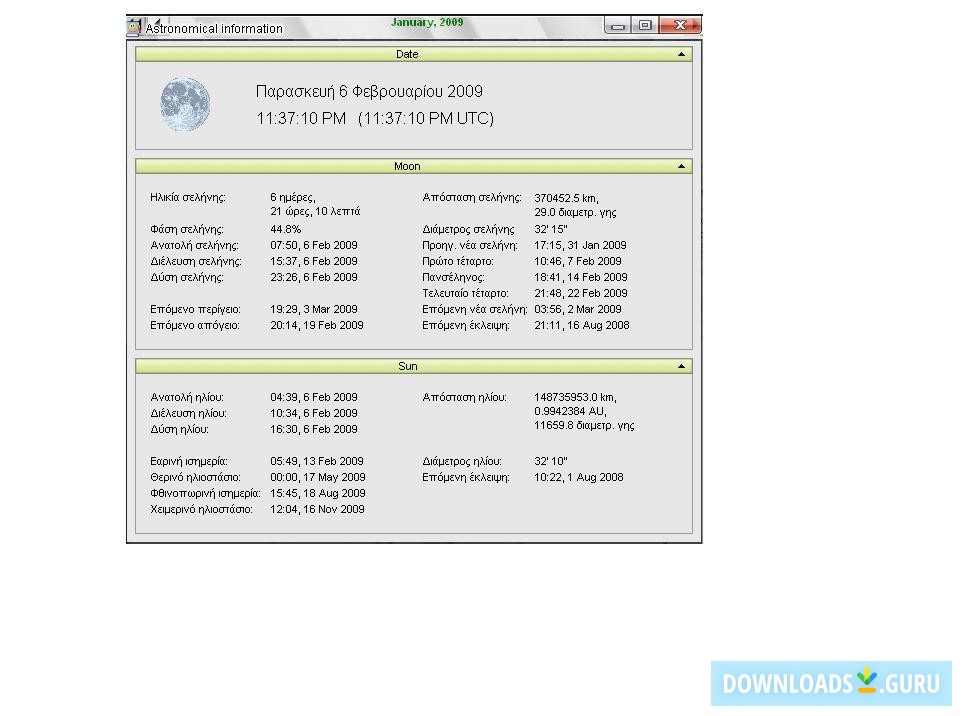Click spring equinox 05:49, 13 Feb 2009

(x=317, y=461)
